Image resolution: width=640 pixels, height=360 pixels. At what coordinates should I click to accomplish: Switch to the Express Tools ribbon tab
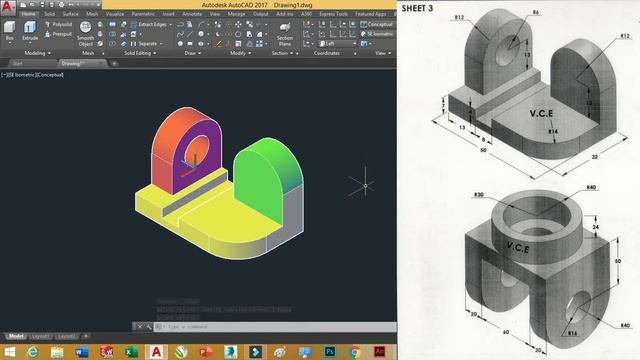[x=333, y=14]
